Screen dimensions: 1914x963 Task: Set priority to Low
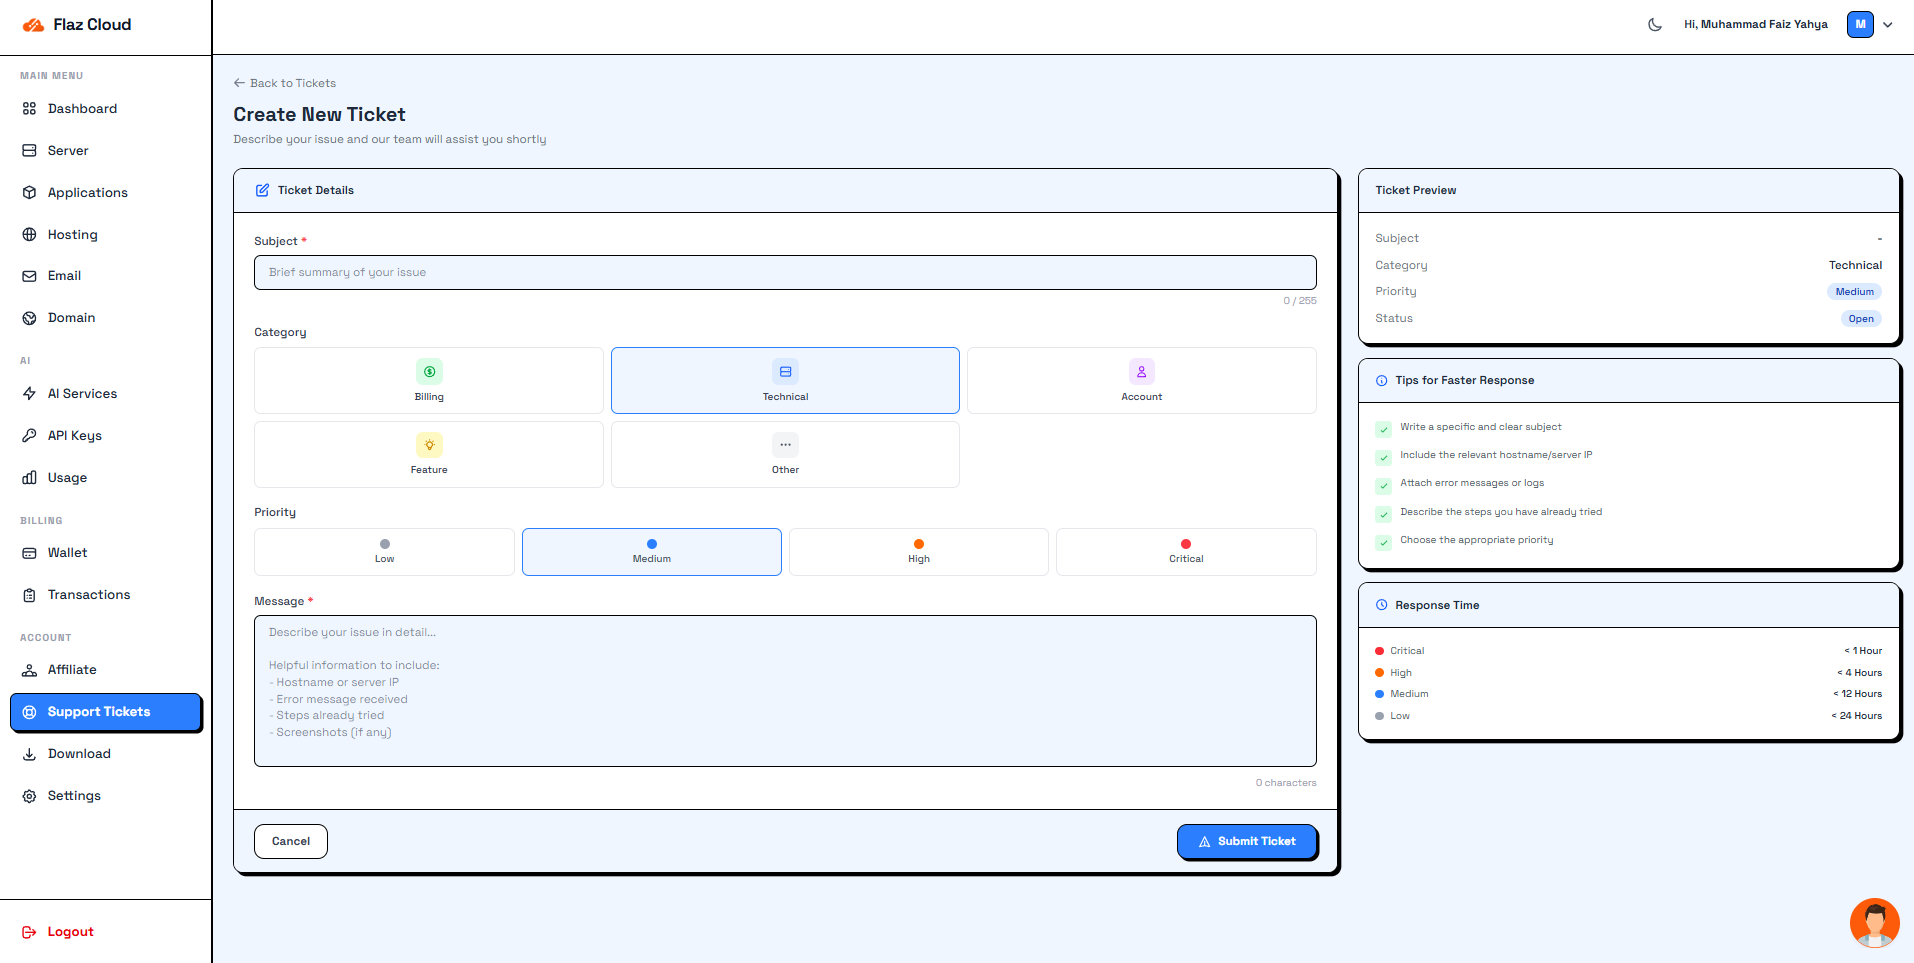pos(384,552)
